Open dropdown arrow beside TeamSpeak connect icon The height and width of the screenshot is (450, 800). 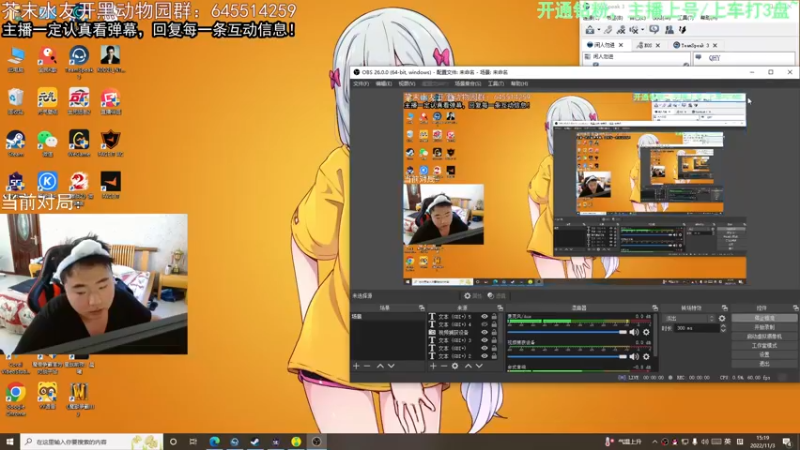tap(599, 30)
